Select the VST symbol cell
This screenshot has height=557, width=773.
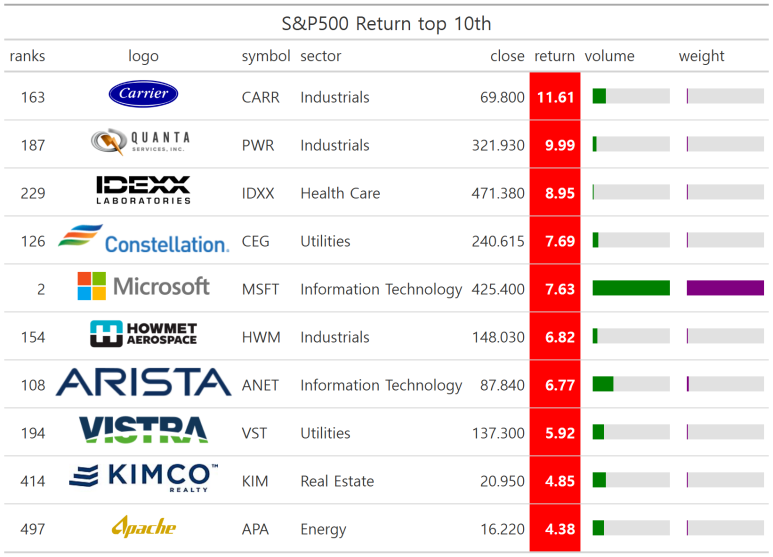point(254,433)
